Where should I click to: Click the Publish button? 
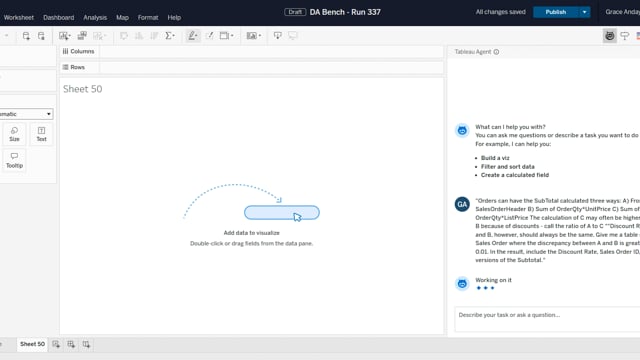[x=556, y=12]
